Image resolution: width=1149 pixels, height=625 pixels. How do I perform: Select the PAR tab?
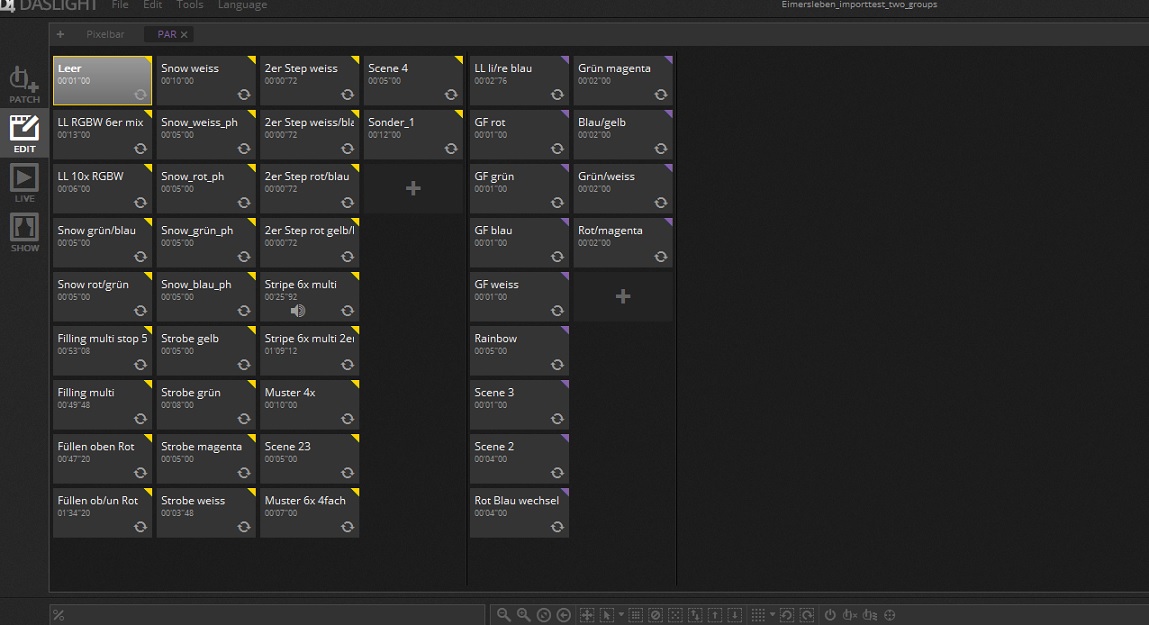point(167,34)
